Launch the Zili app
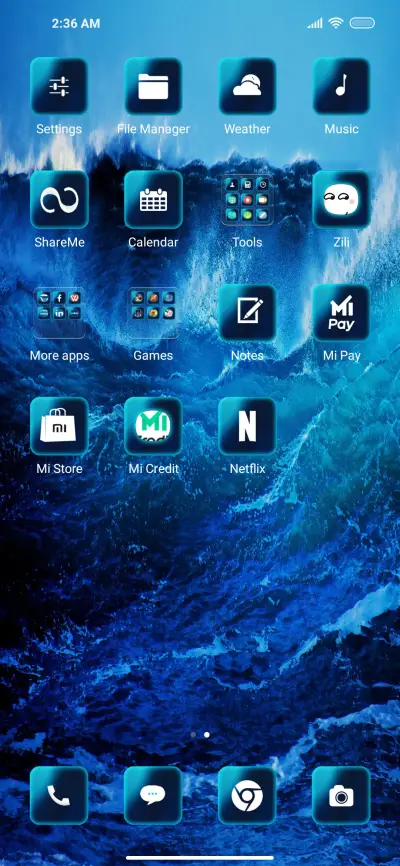Viewport: 400px width, 866px height. click(x=341, y=199)
